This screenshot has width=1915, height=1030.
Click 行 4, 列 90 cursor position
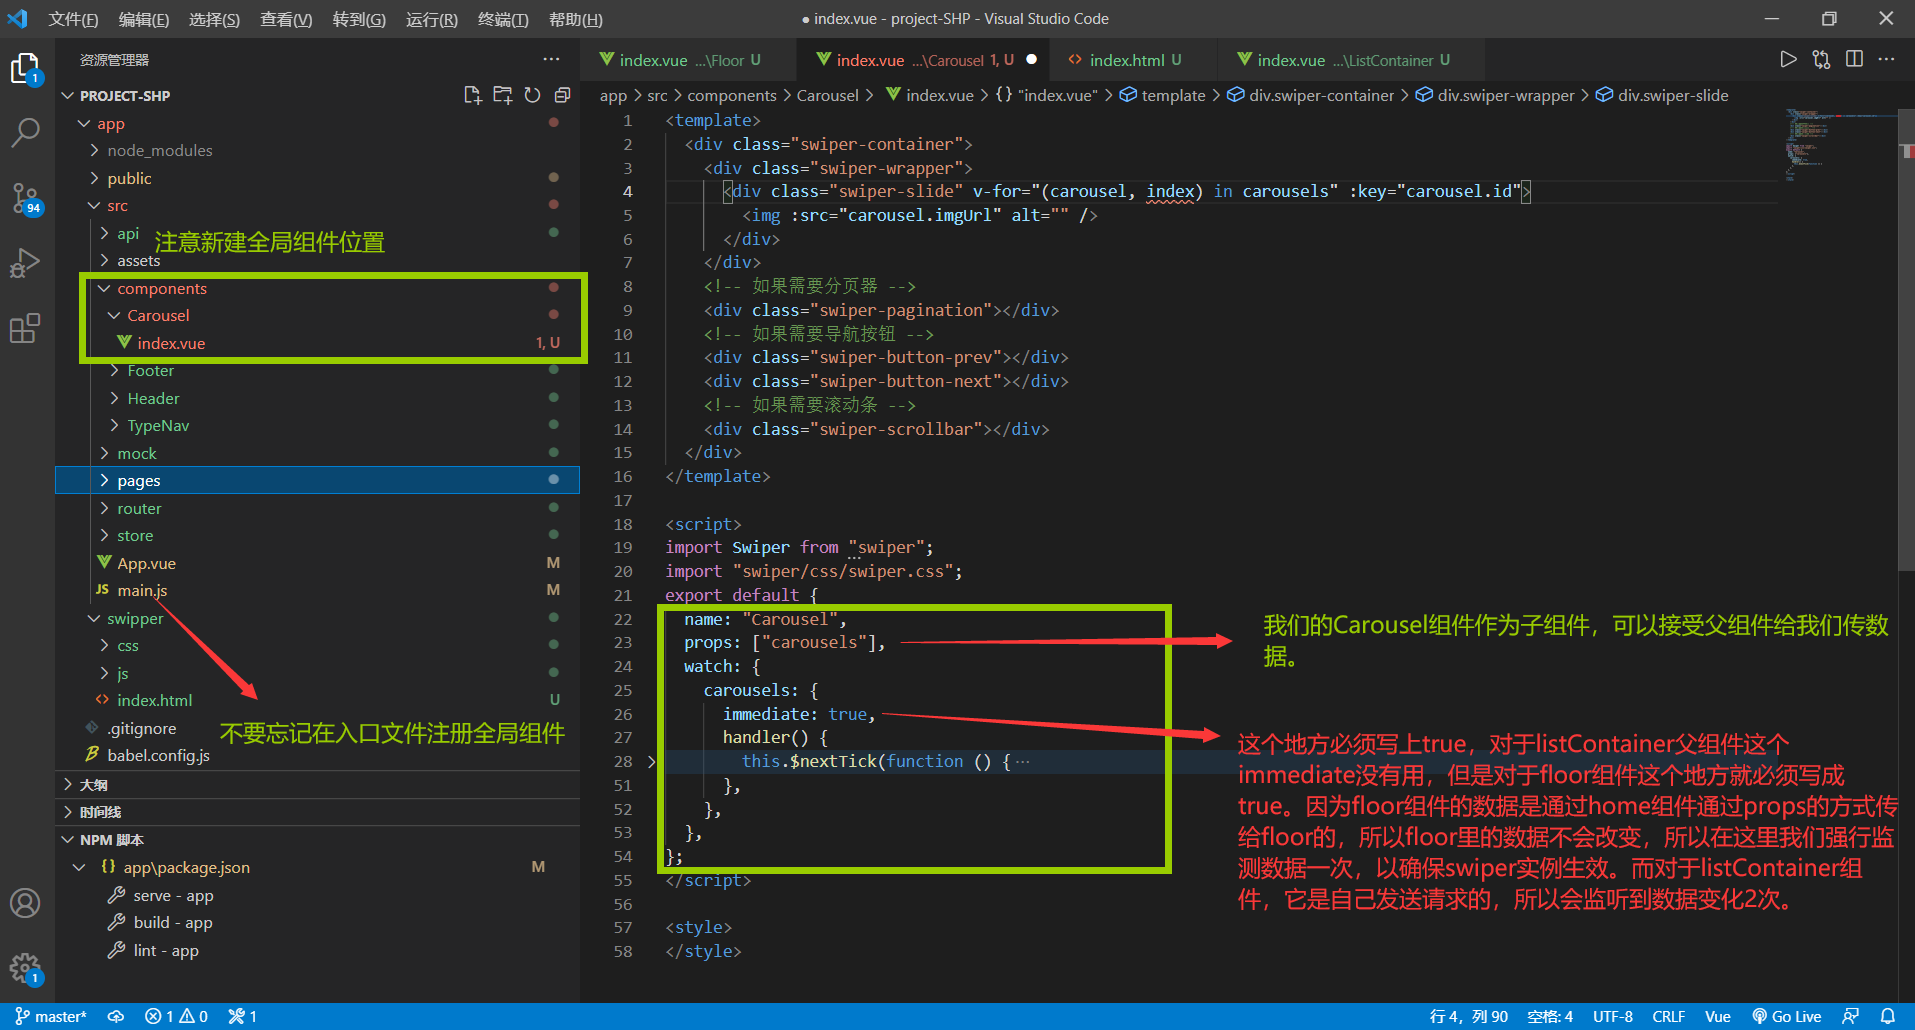click(1469, 1016)
